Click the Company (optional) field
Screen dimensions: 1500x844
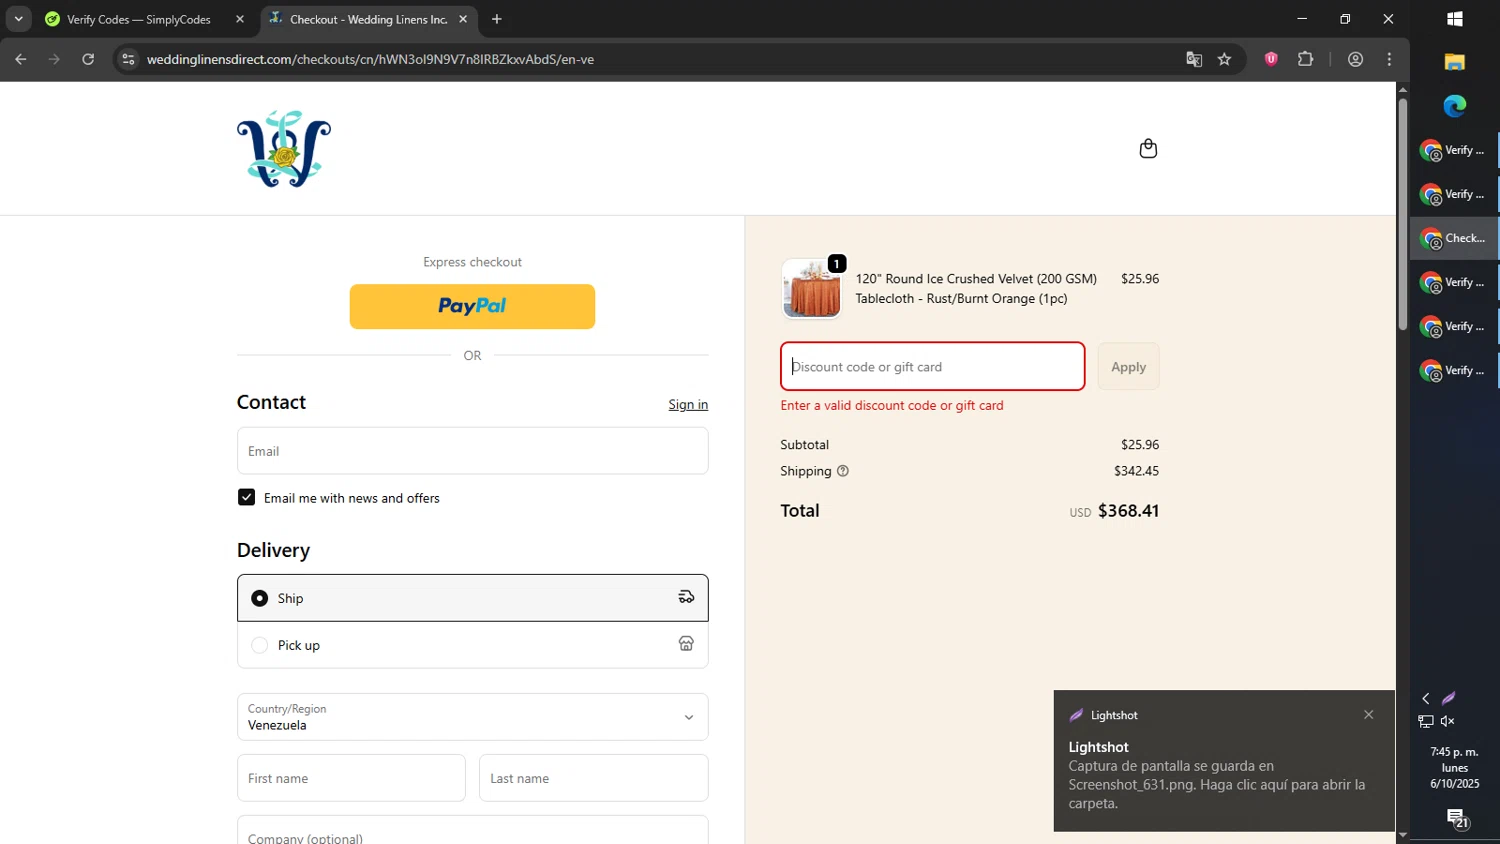pos(473,832)
